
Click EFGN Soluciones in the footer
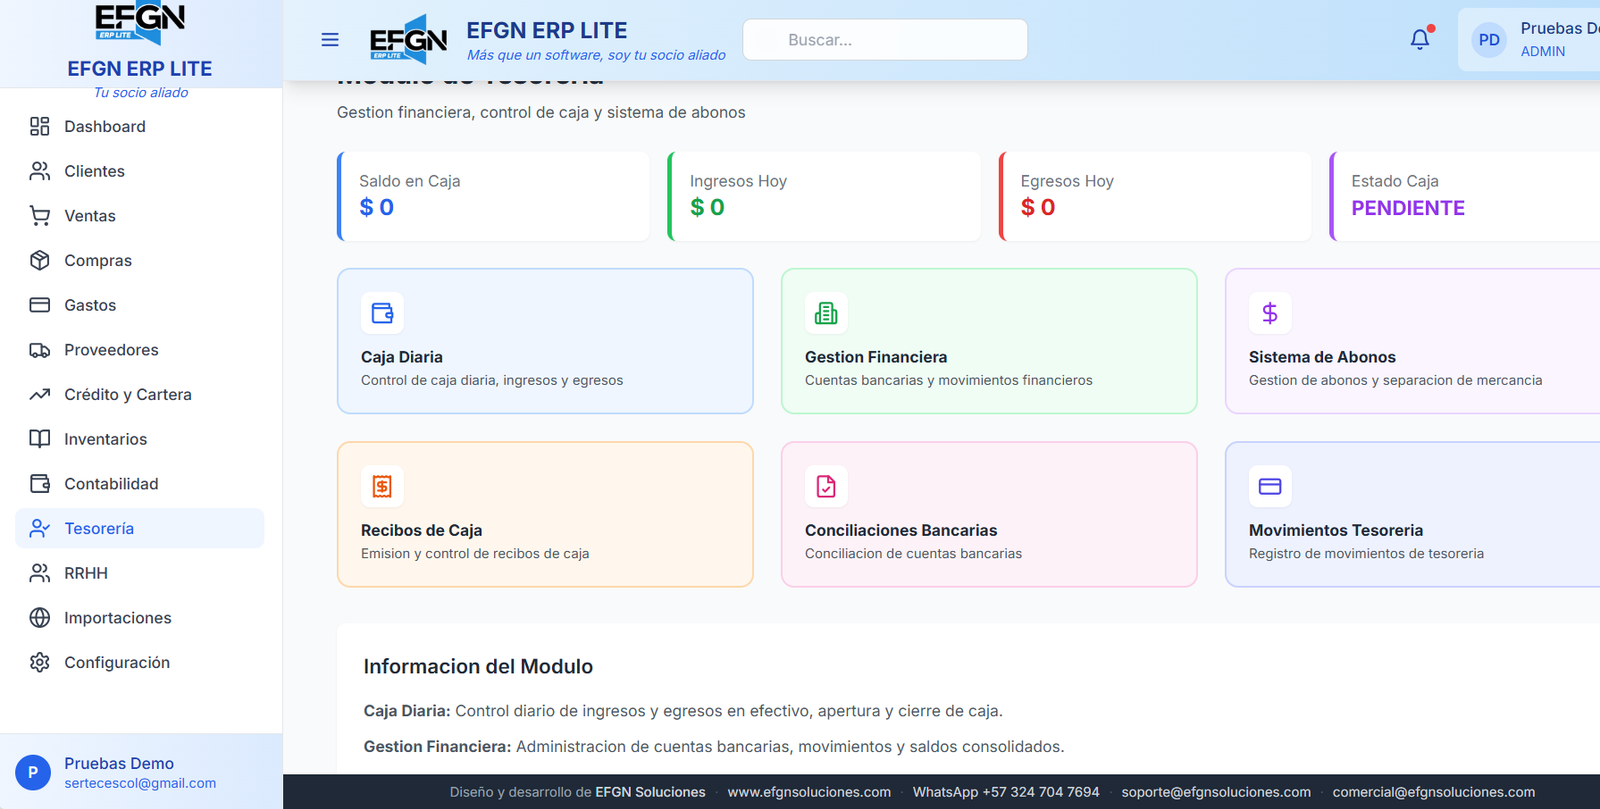(650, 792)
